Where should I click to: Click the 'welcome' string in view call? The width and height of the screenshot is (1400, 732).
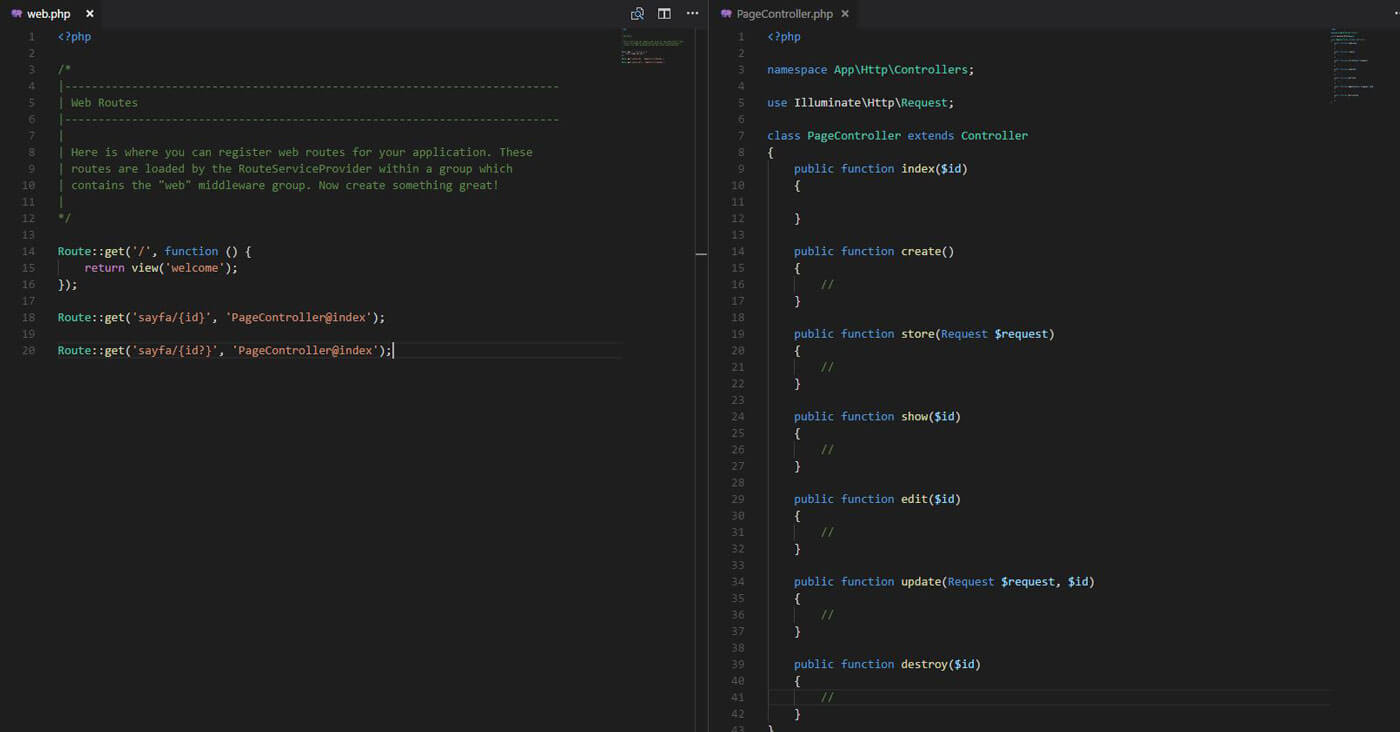pyautogui.click(x=195, y=268)
